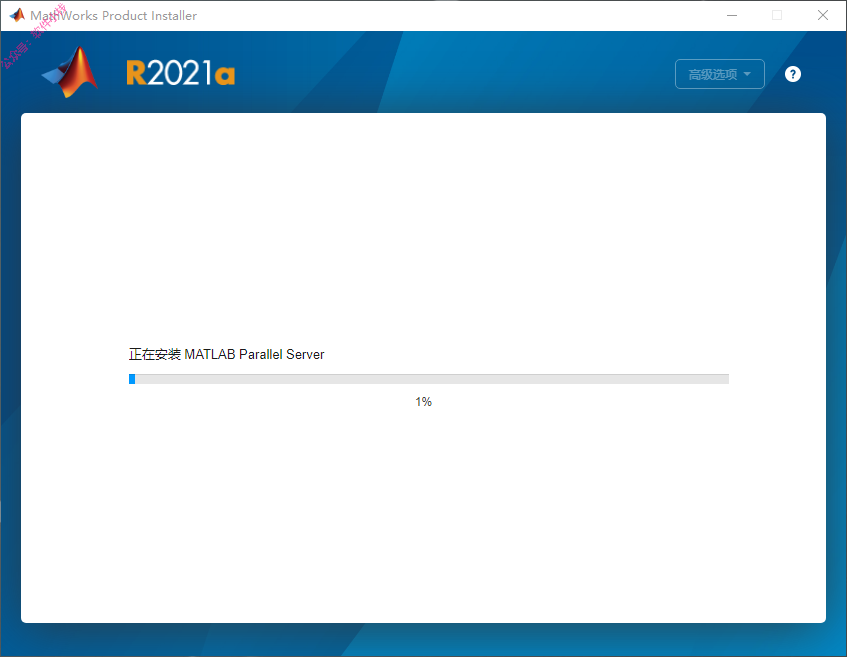Image resolution: width=847 pixels, height=657 pixels.
Task: Close the installer window
Action: pos(823,15)
